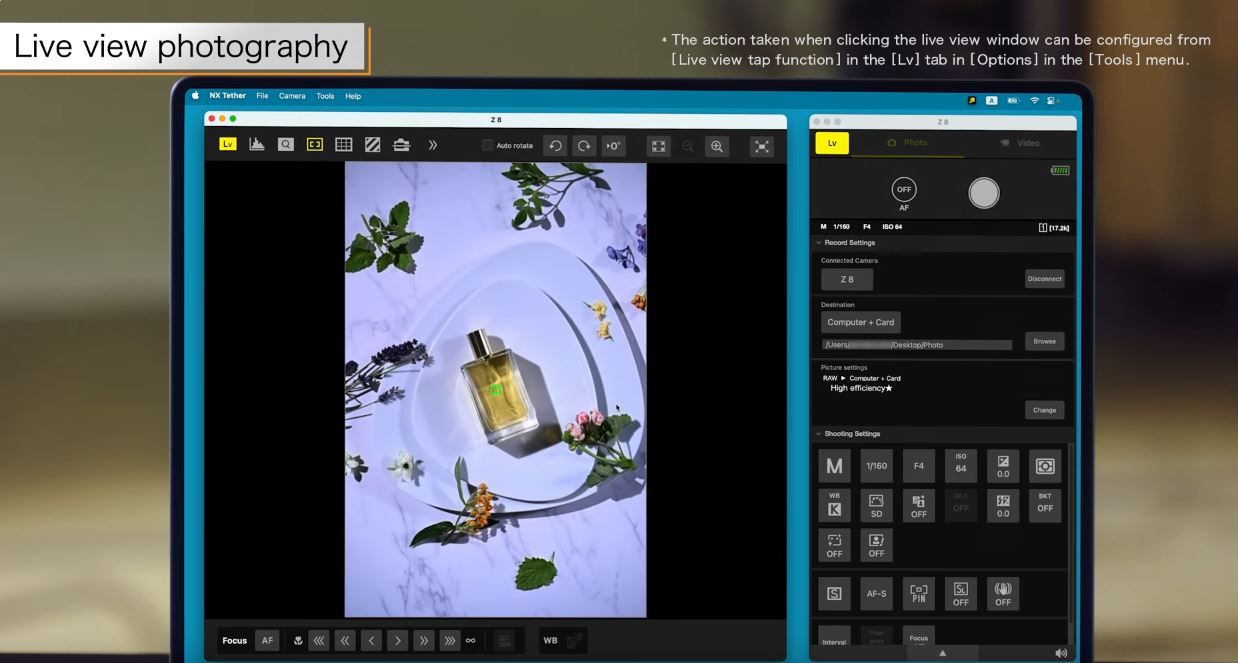
Task: Click the fit-to-window display icon
Action: [x=658, y=145]
